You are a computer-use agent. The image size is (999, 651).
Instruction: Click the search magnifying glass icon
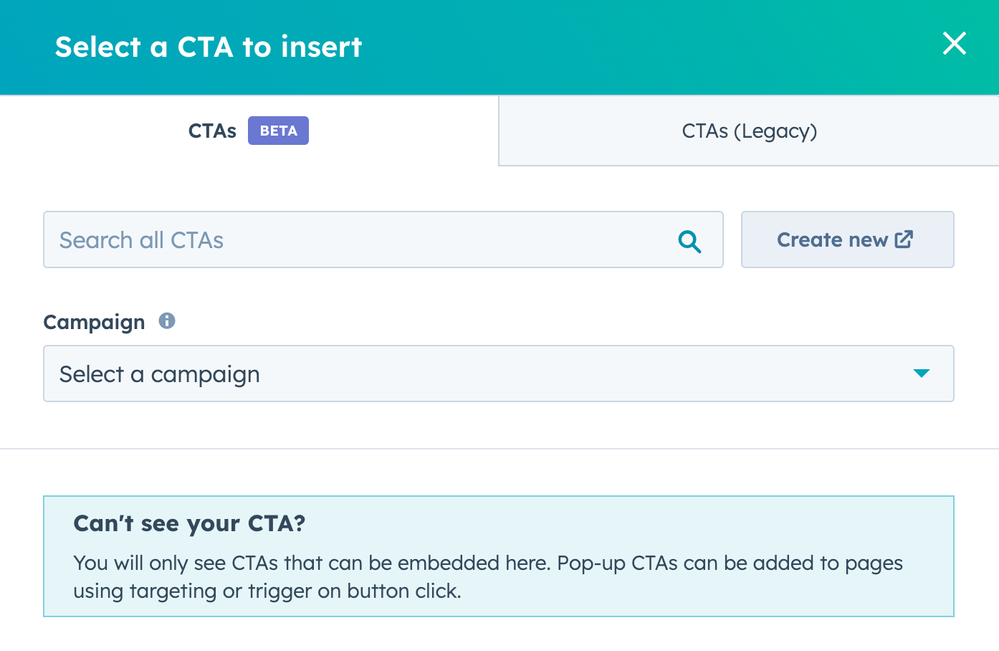tap(689, 240)
